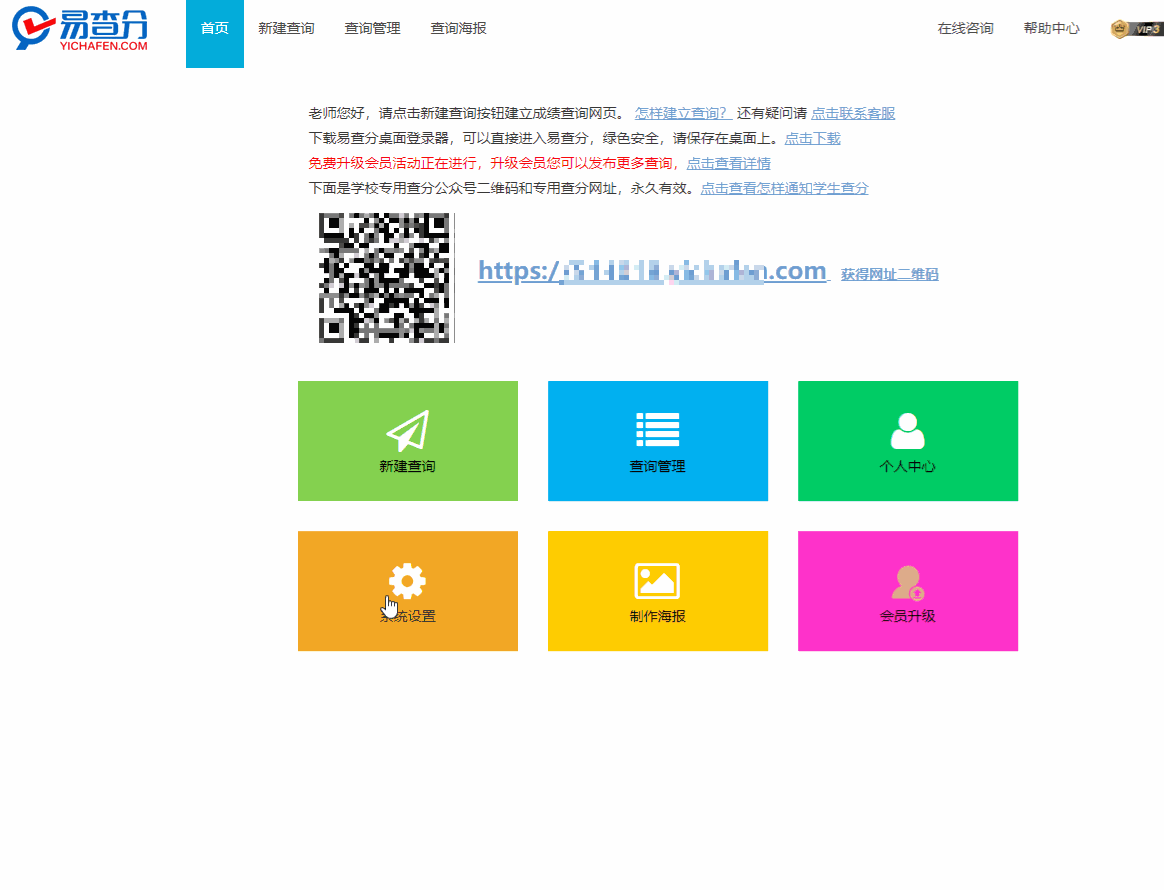
Task: Click the 查询管理 tile label
Action: point(658,466)
